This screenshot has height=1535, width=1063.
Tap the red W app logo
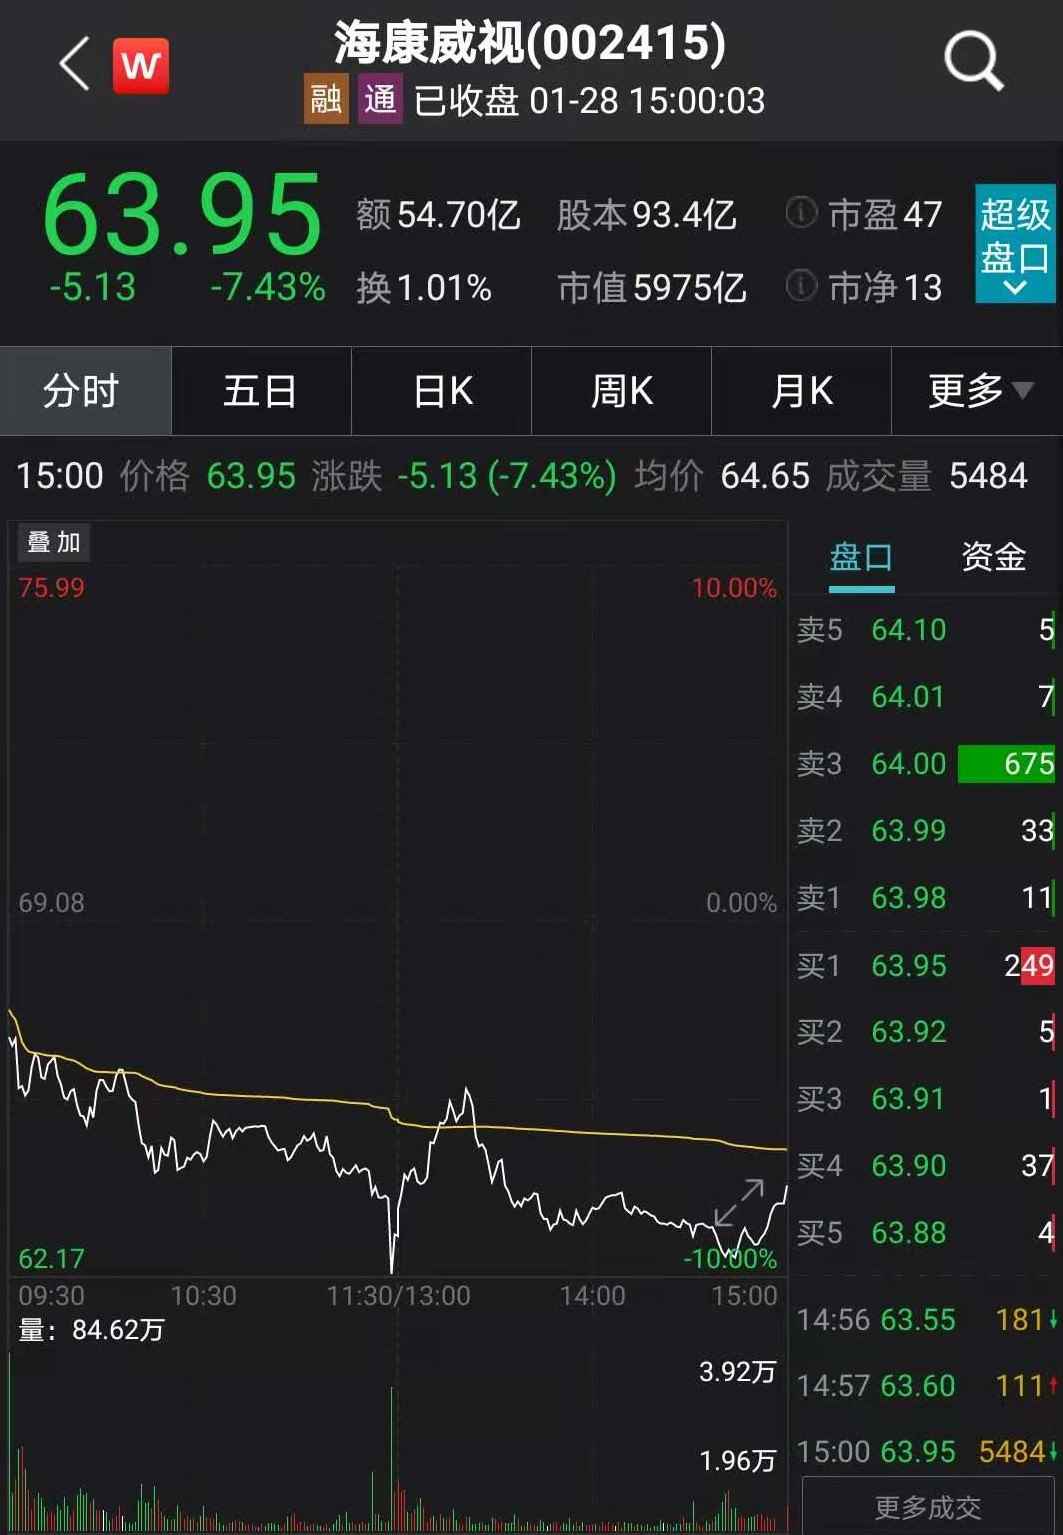click(140, 66)
